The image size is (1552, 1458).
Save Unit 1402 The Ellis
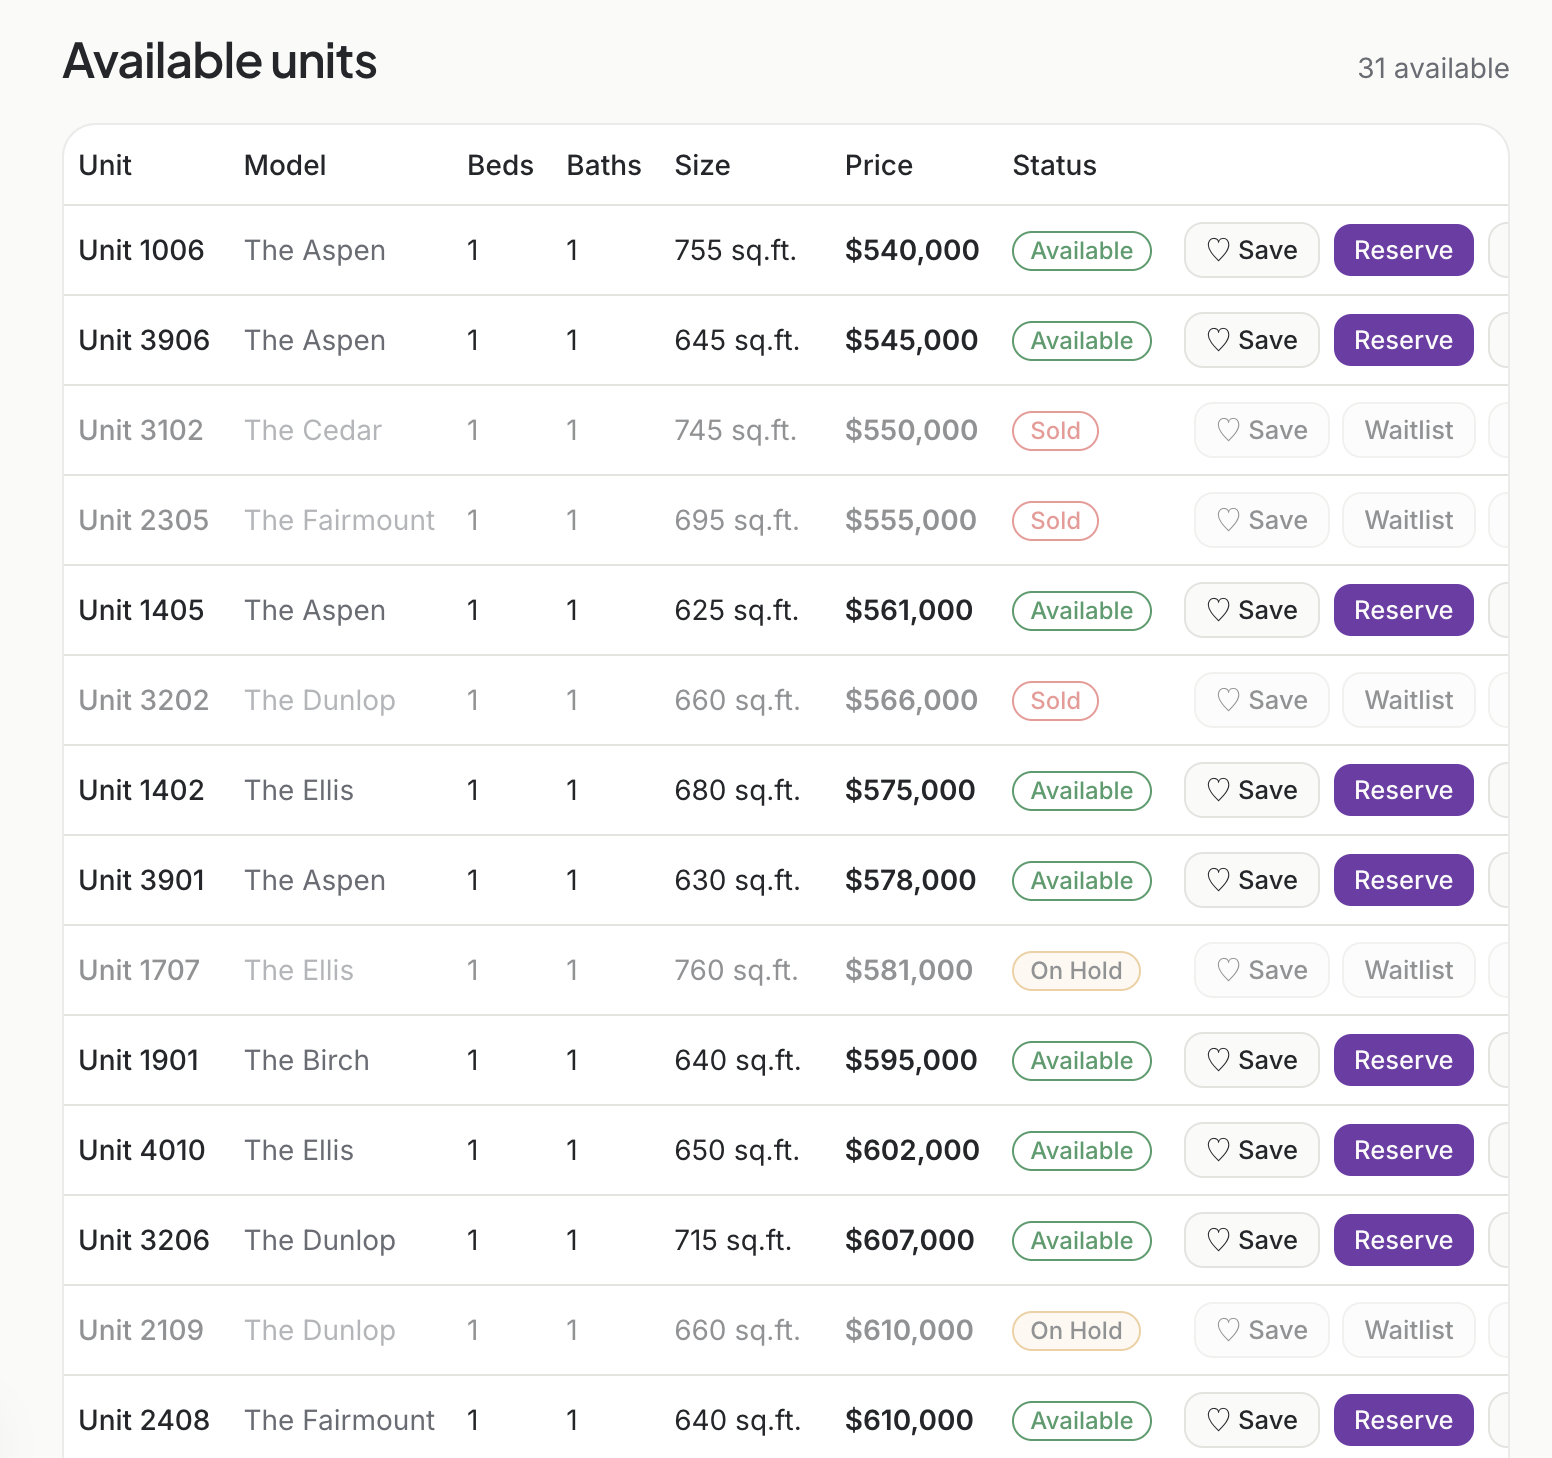point(1252,790)
